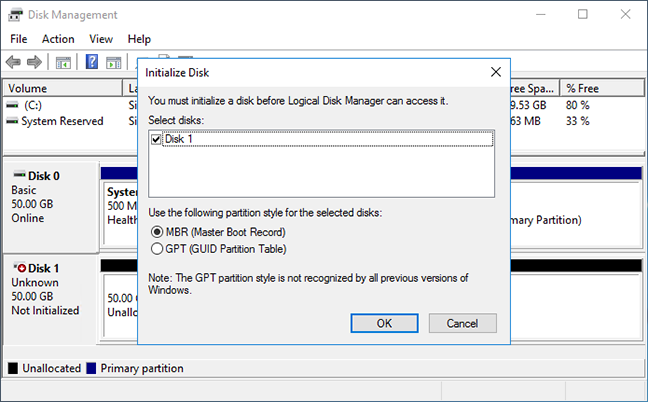Click the Forward arrow toolbar icon
The width and height of the screenshot is (648, 402).
point(34,62)
